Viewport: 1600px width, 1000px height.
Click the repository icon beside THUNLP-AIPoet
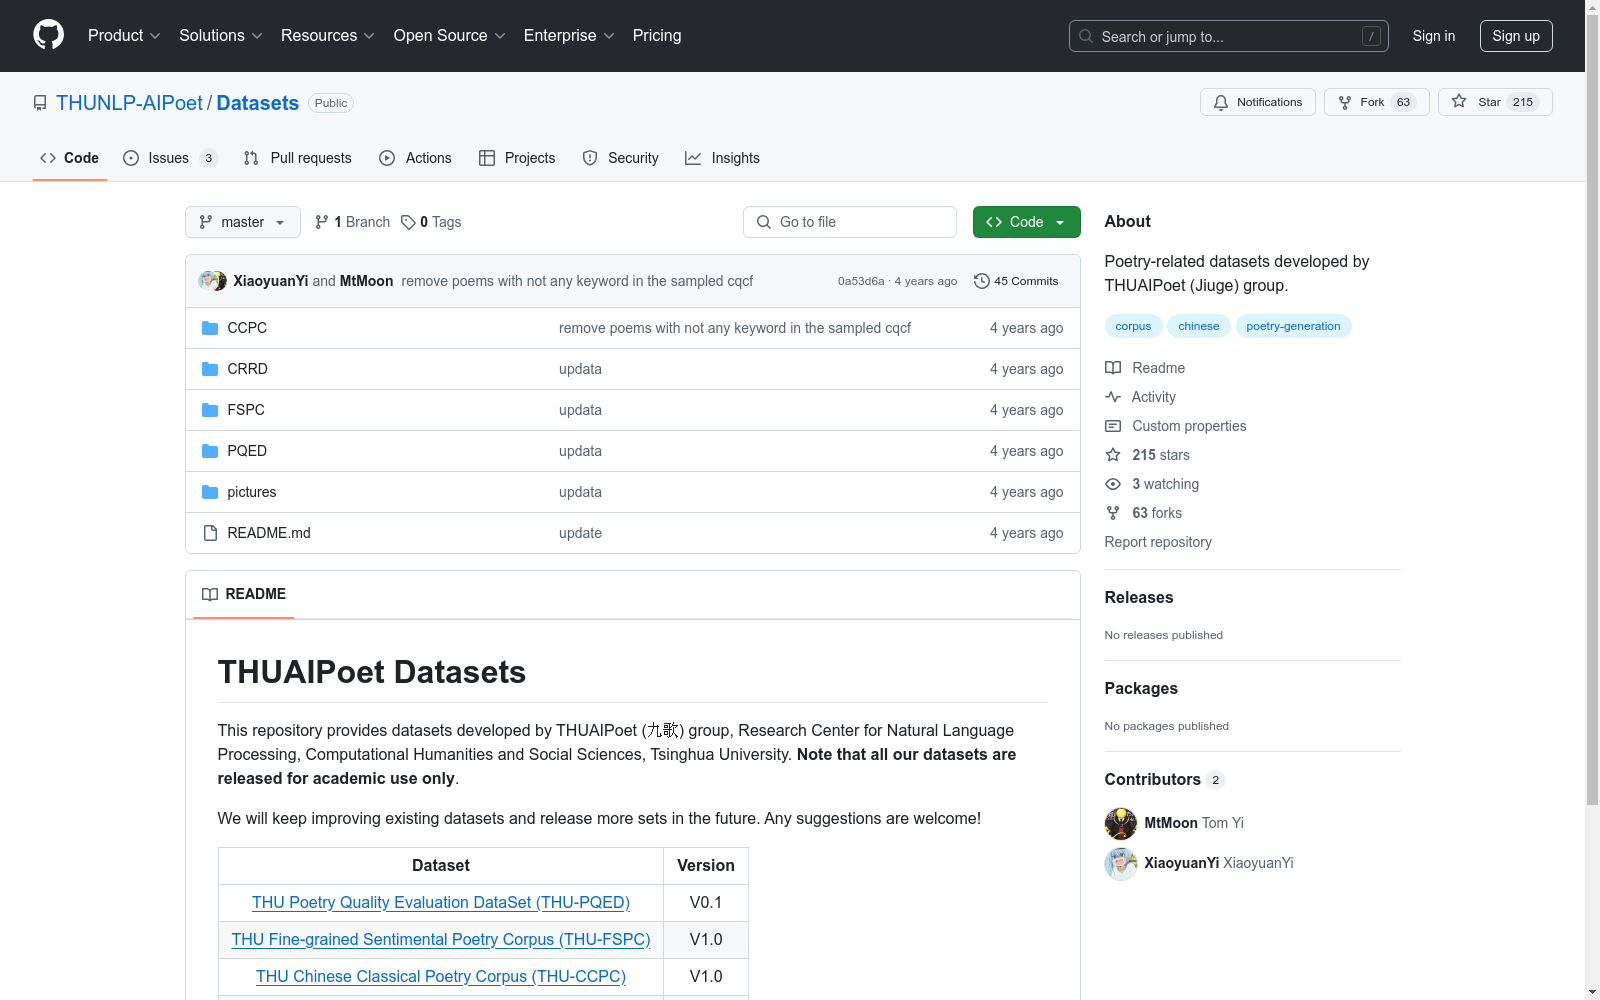(40, 103)
